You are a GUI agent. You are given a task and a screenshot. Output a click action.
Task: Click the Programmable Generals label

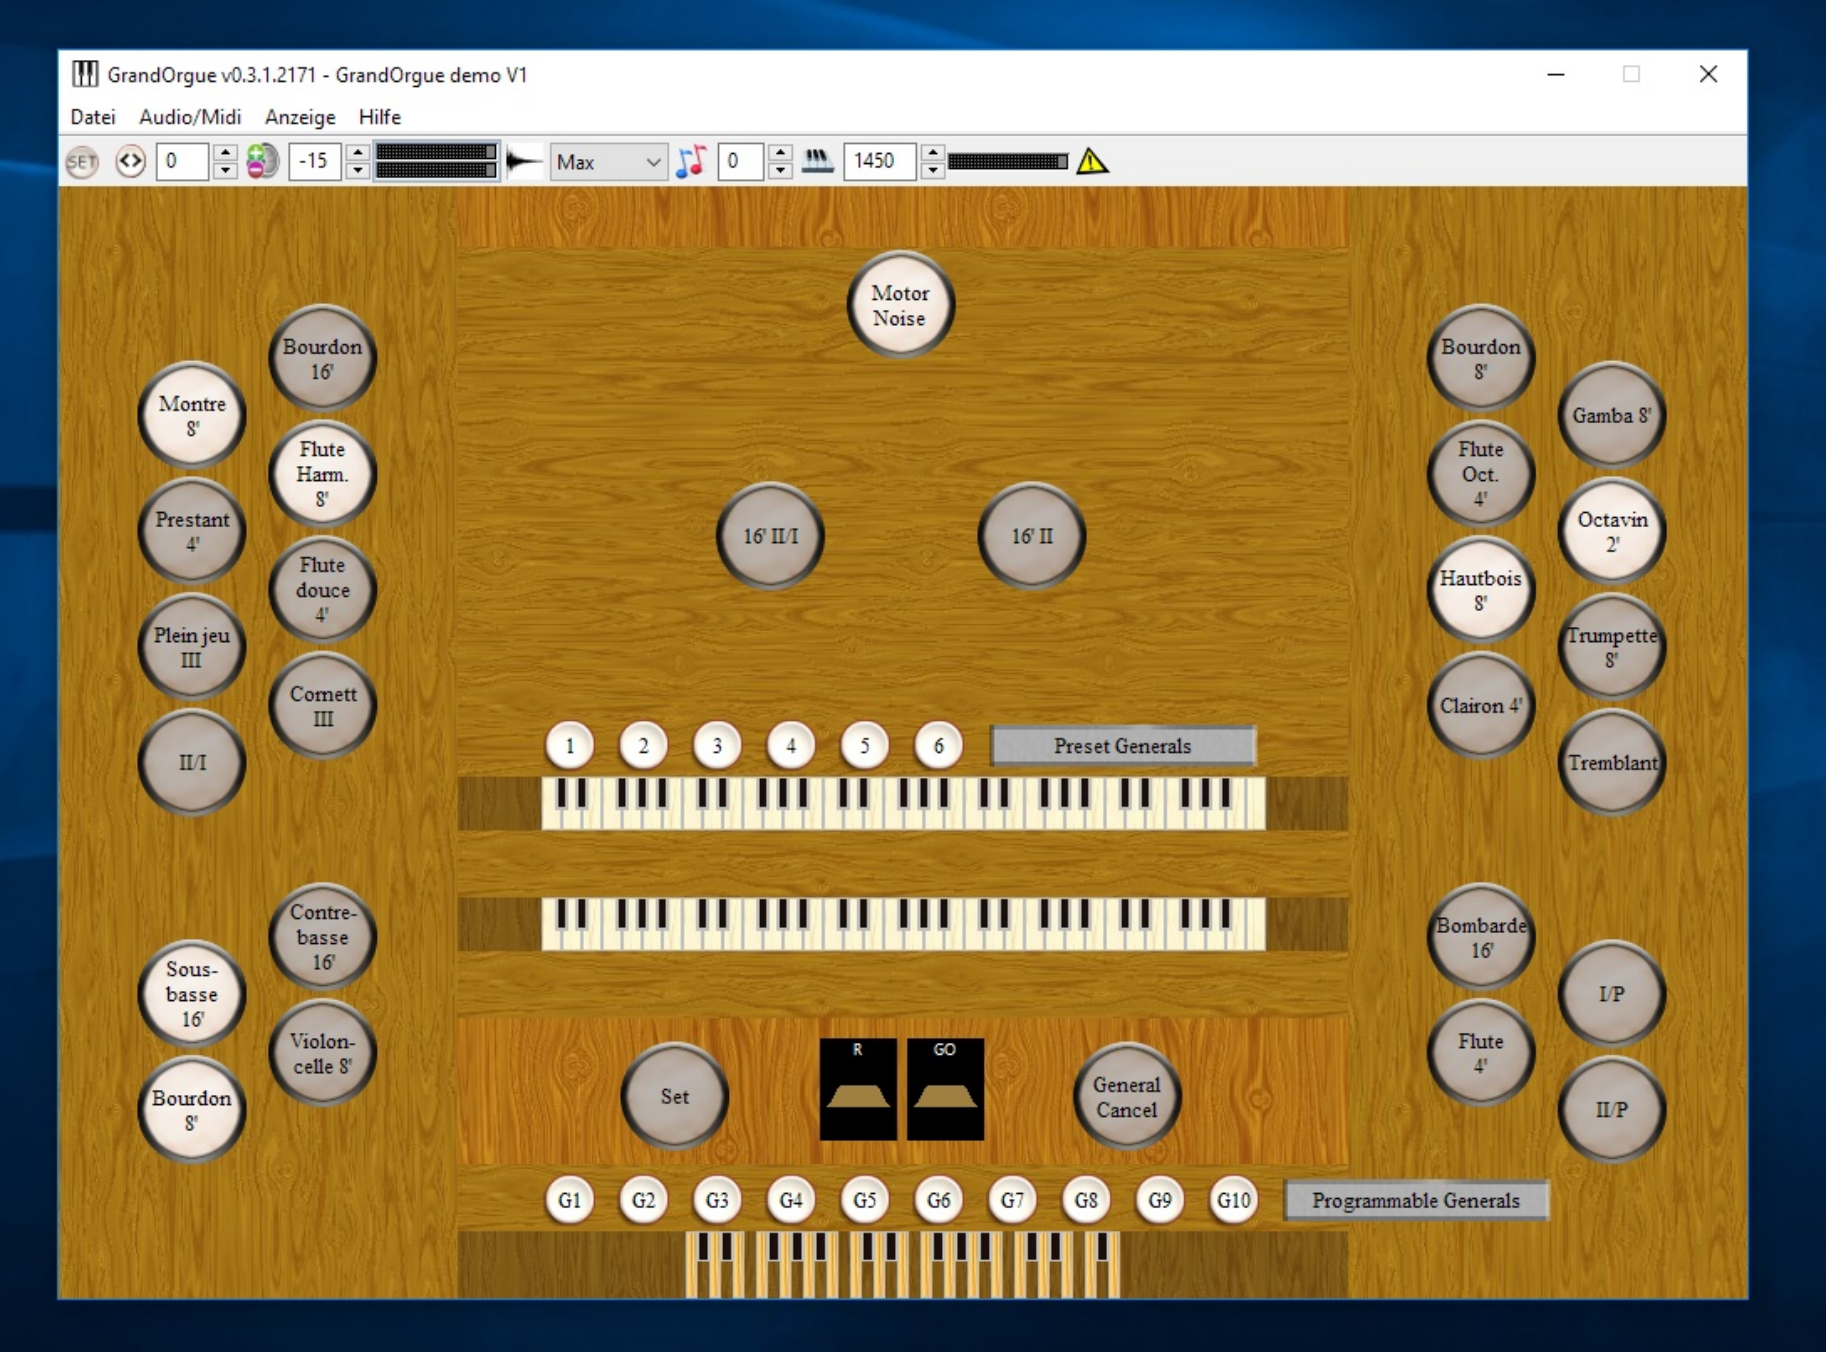click(x=1416, y=1200)
